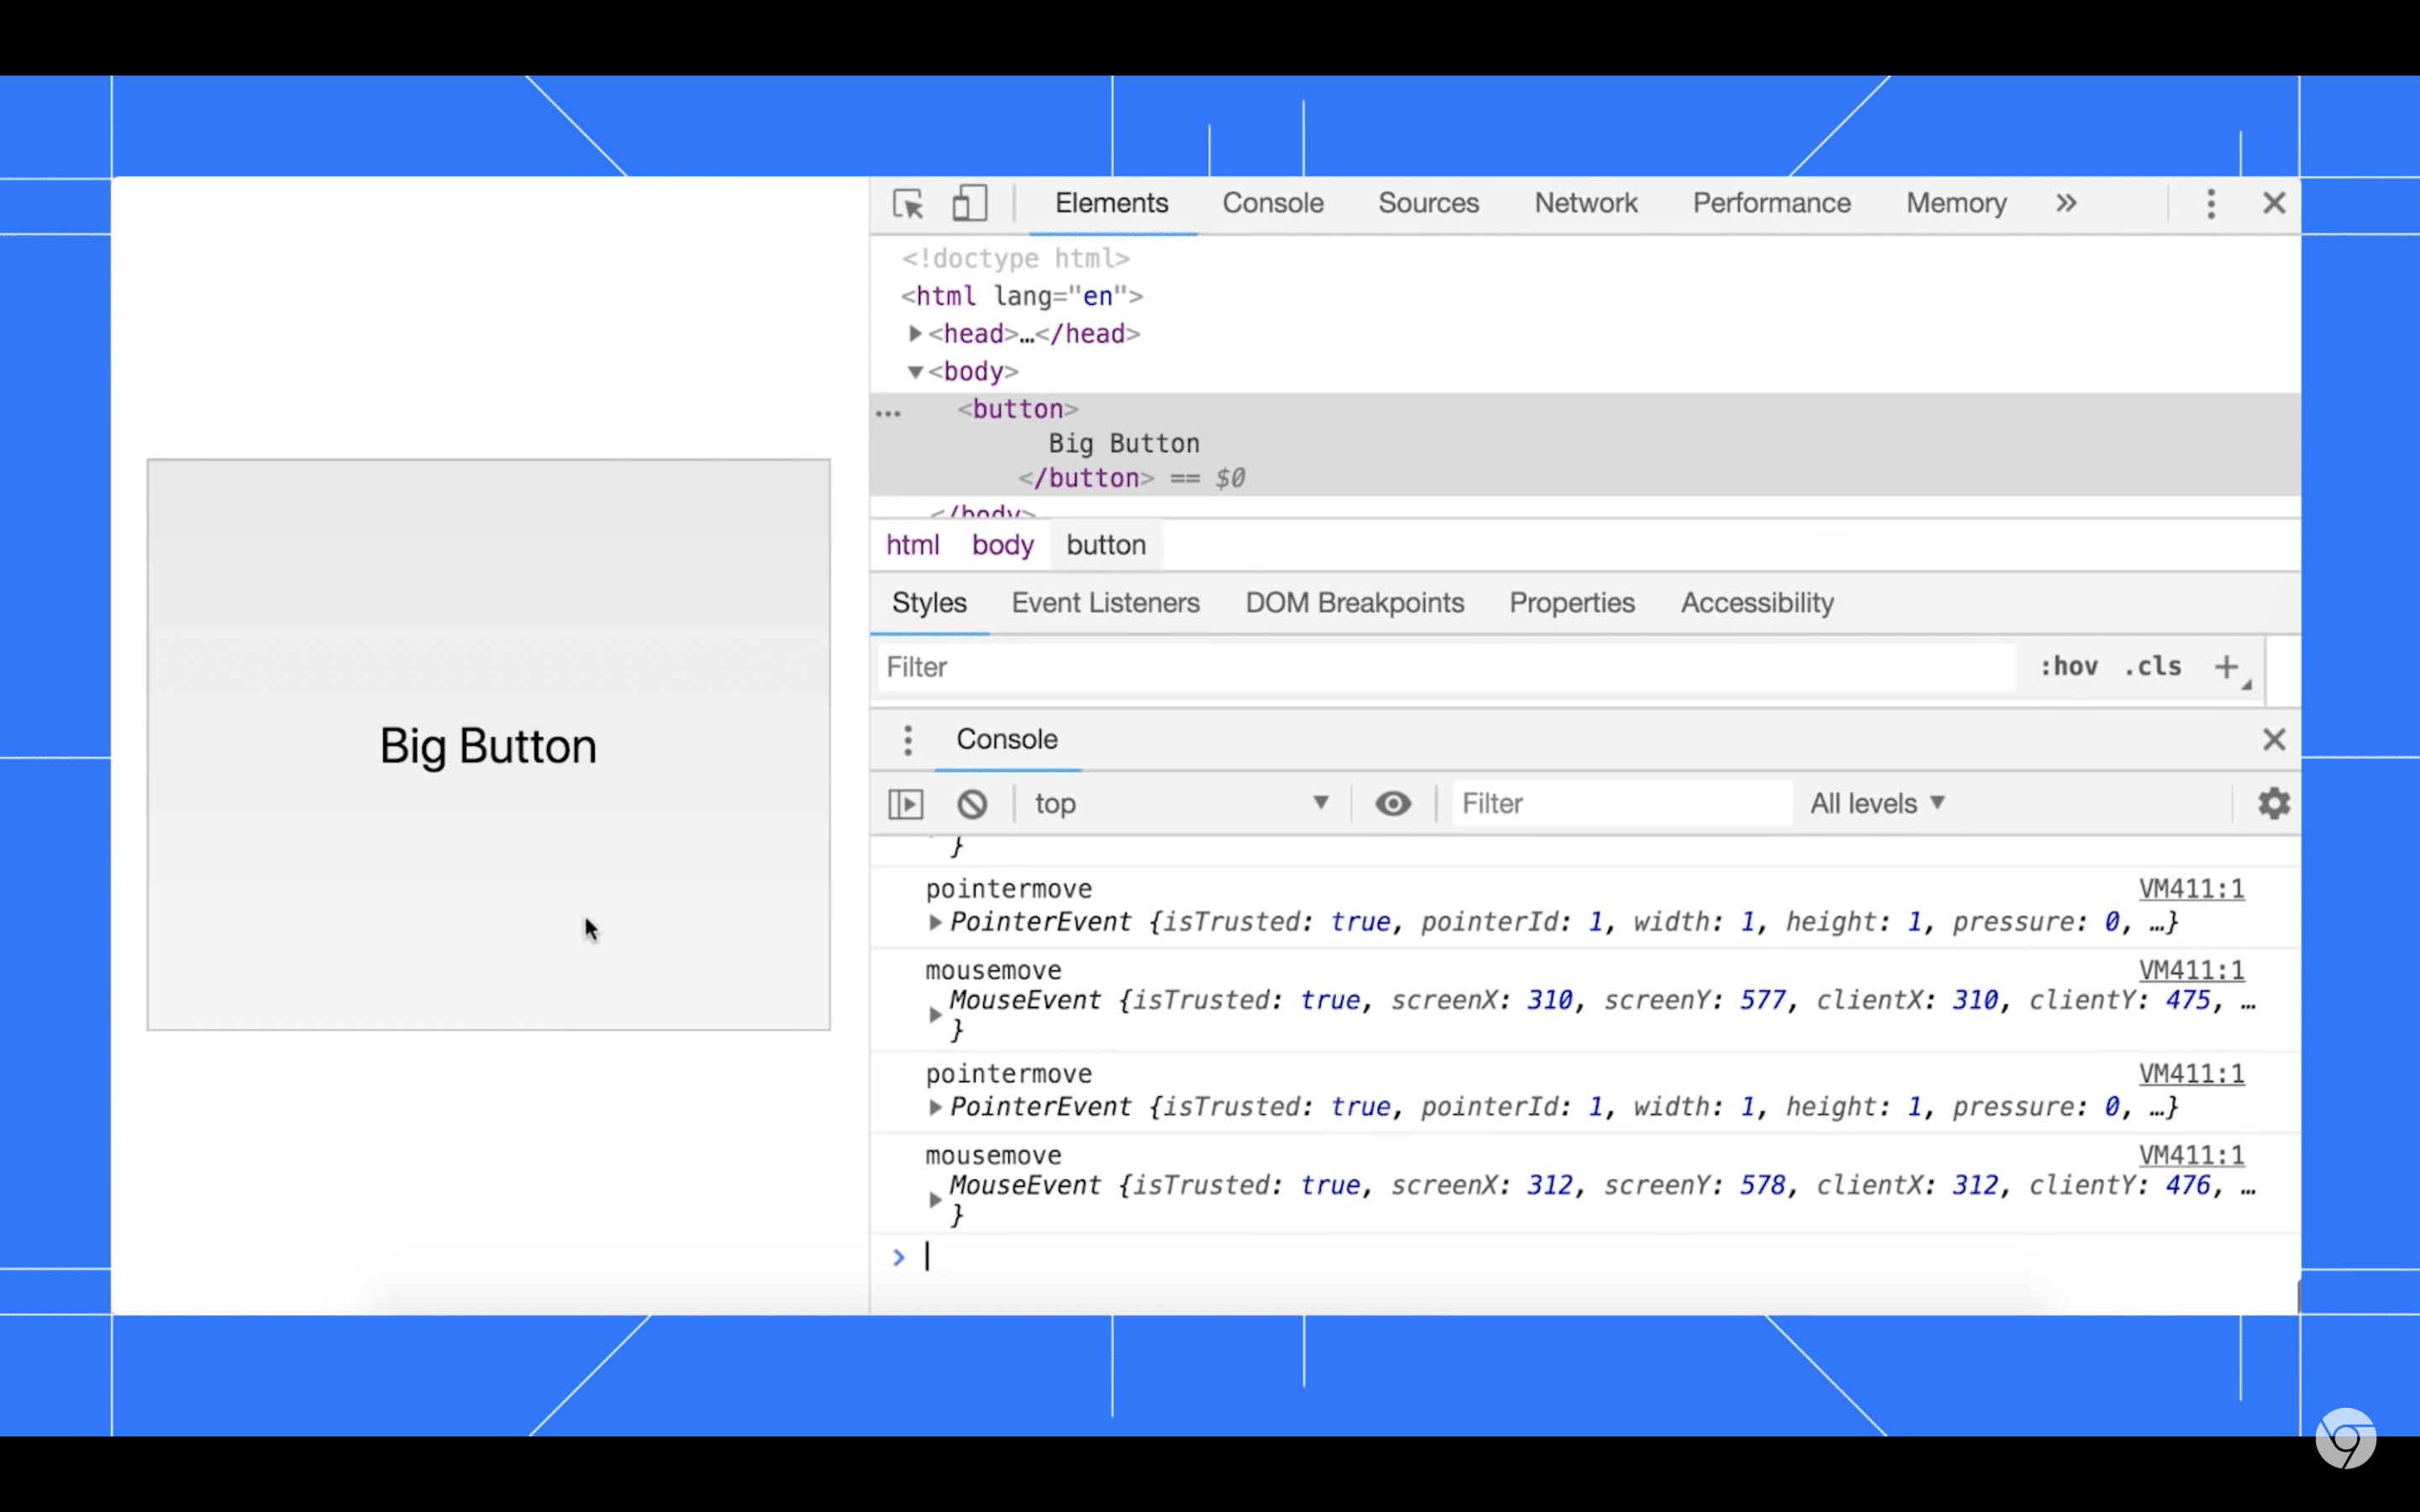Click the element picker inspector icon
The image size is (2420, 1512).
[907, 202]
